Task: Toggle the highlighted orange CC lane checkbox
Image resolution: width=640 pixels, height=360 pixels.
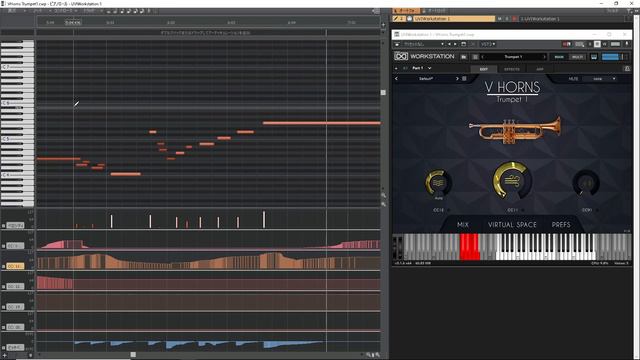Action: [x=4, y=266]
